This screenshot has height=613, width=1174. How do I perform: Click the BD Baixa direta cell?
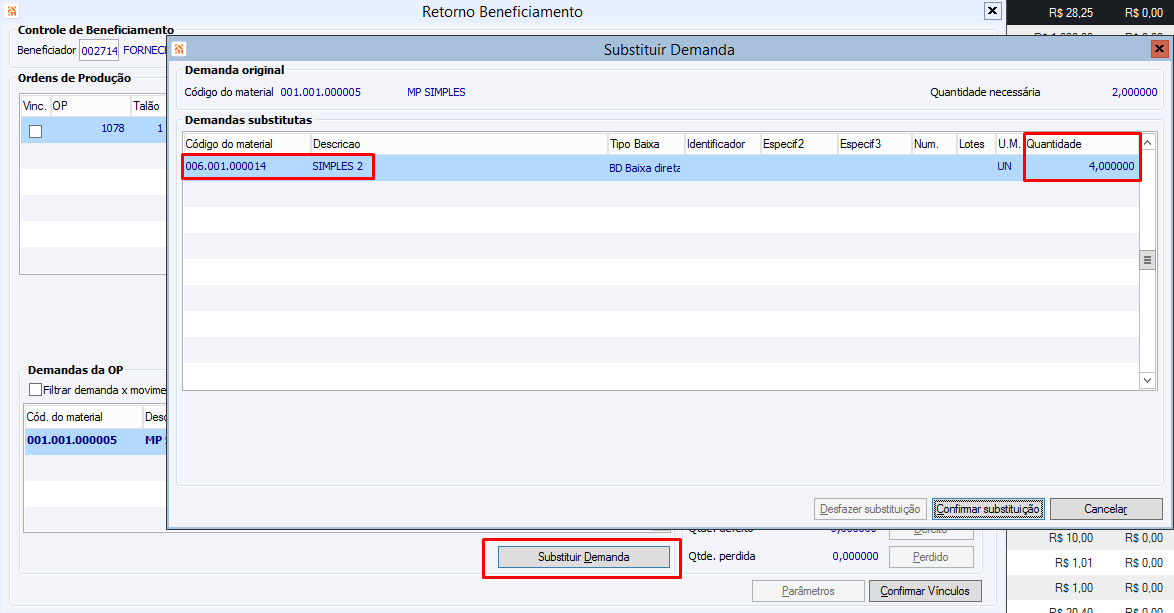coord(645,168)
